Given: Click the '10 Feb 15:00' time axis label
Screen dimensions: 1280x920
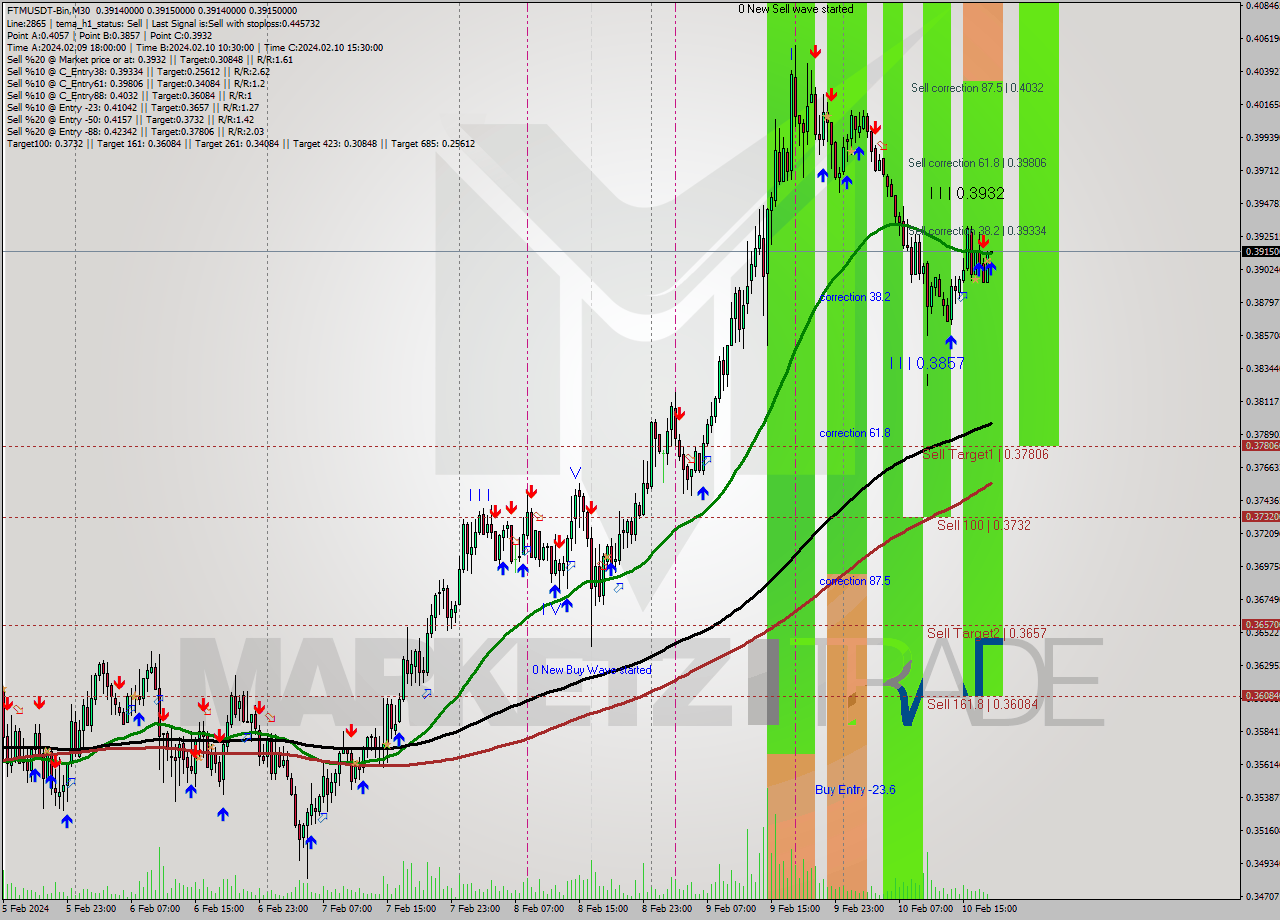Looking at the screenshot, I should point(989,910).
